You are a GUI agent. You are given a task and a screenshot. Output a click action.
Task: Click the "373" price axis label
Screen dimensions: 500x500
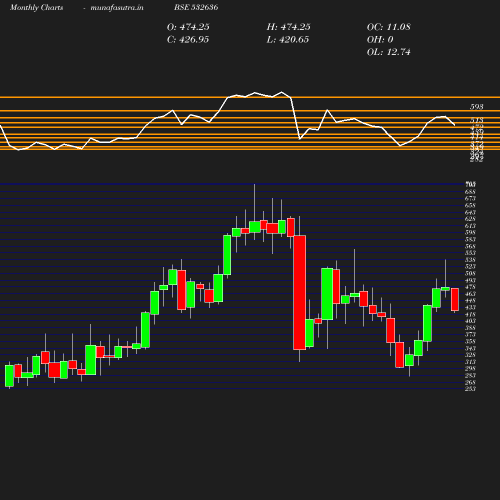(470, 334)
